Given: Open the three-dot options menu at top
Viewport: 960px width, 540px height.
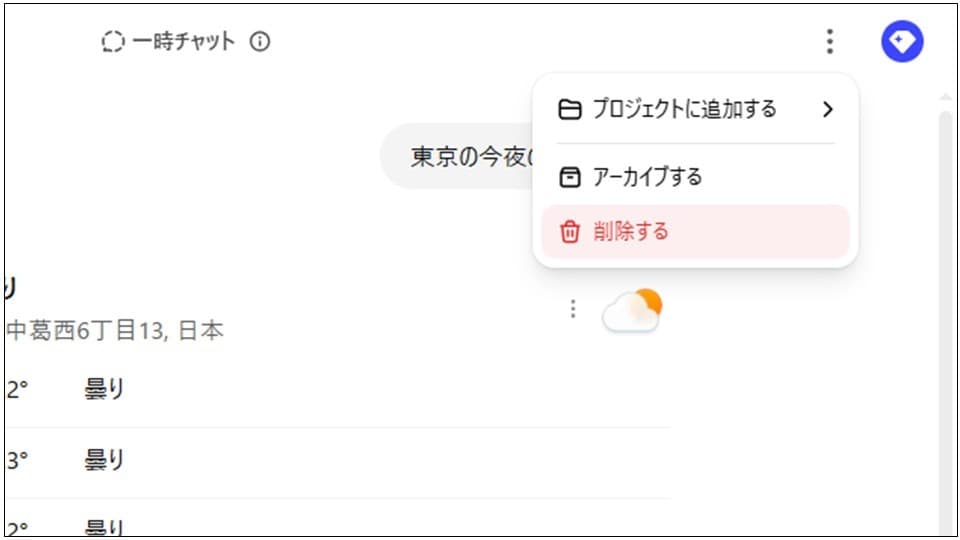Looking at the screenshot, I should [830, 42].
